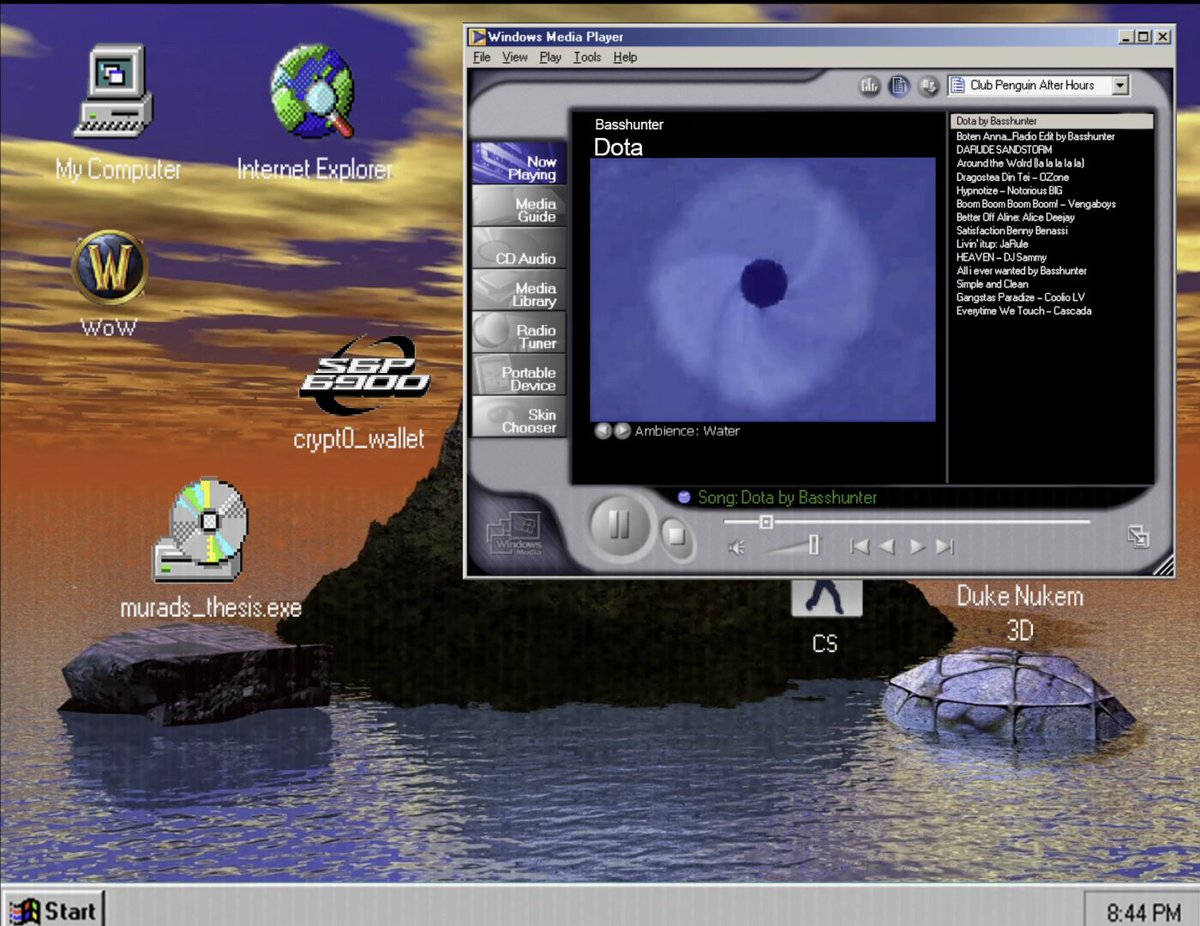Screen dimensions: 1200x926
Task: Open the Media Guide tab
Action: pos(519,206)
